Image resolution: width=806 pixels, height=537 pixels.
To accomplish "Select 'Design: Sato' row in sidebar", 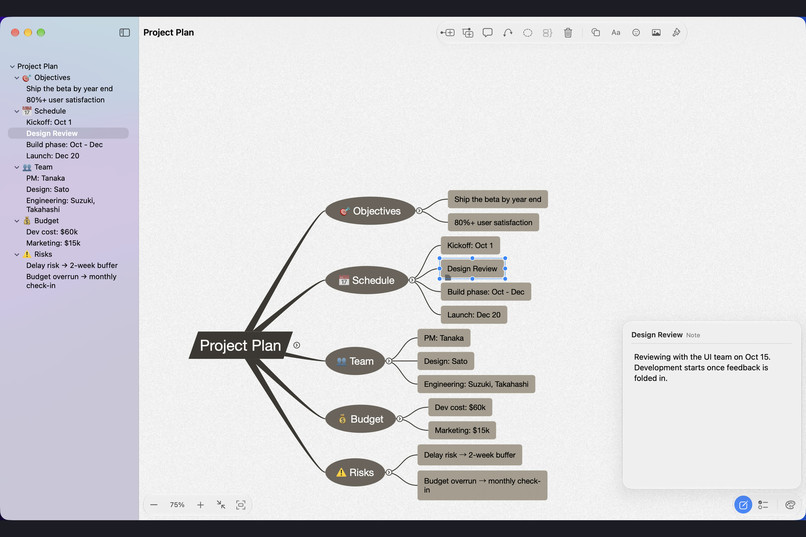I will click(x=47, y=190).
